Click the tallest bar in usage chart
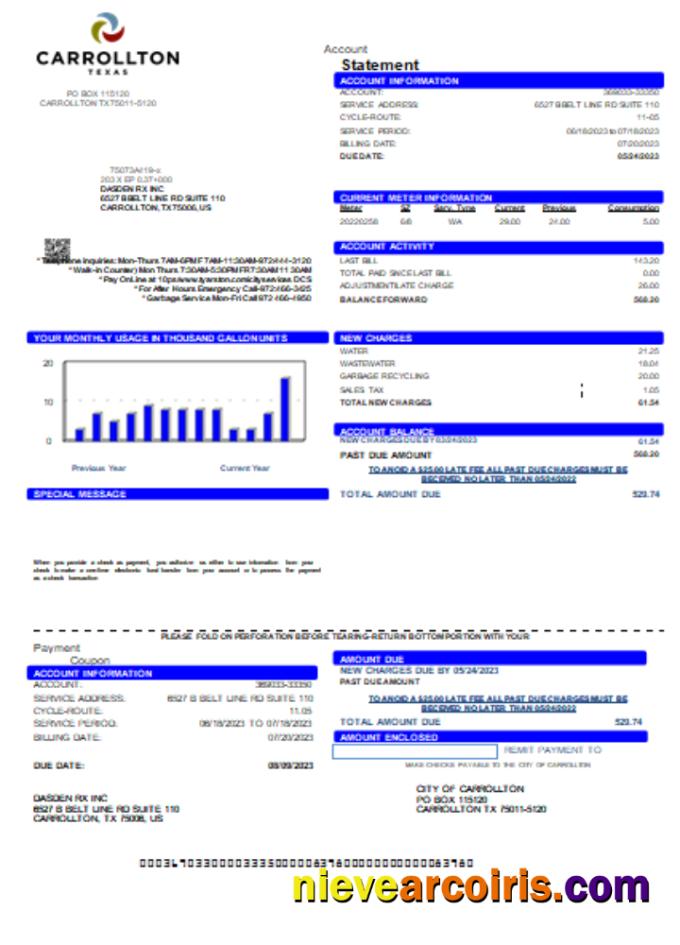This screenshot has height=945, width=680. (285, 408)
